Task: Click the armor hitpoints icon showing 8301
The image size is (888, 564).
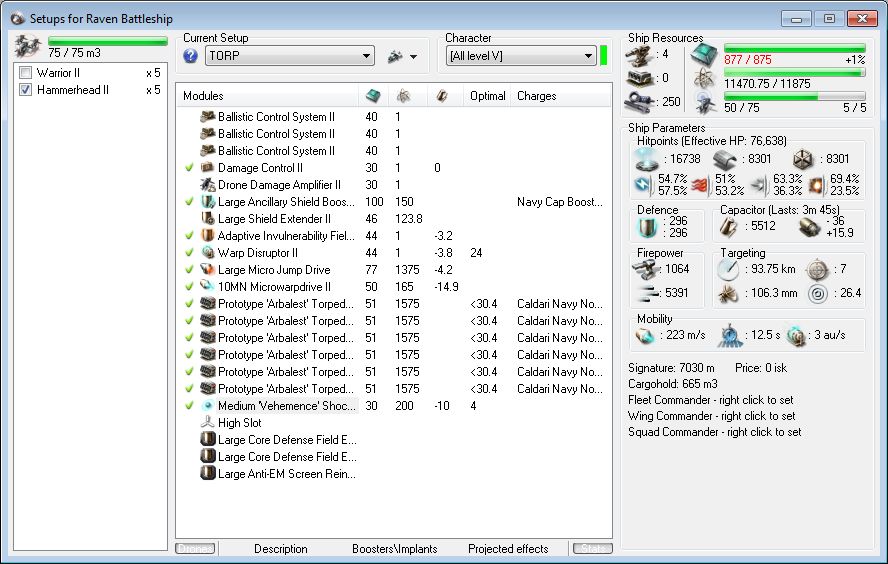Action: [x=724, y=160]
